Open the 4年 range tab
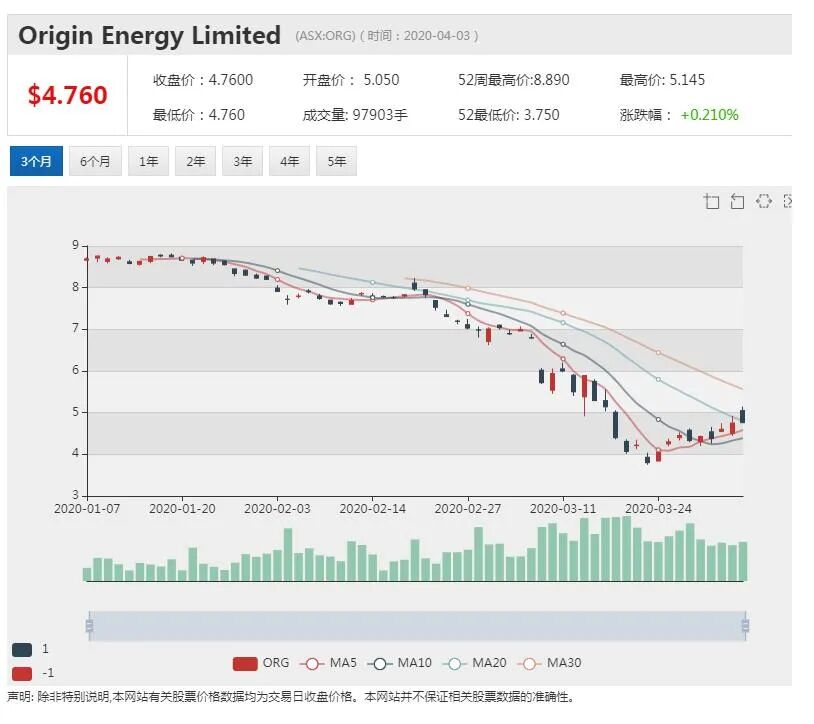Screen dimensions: 814x724 click(x=290, y=161)
